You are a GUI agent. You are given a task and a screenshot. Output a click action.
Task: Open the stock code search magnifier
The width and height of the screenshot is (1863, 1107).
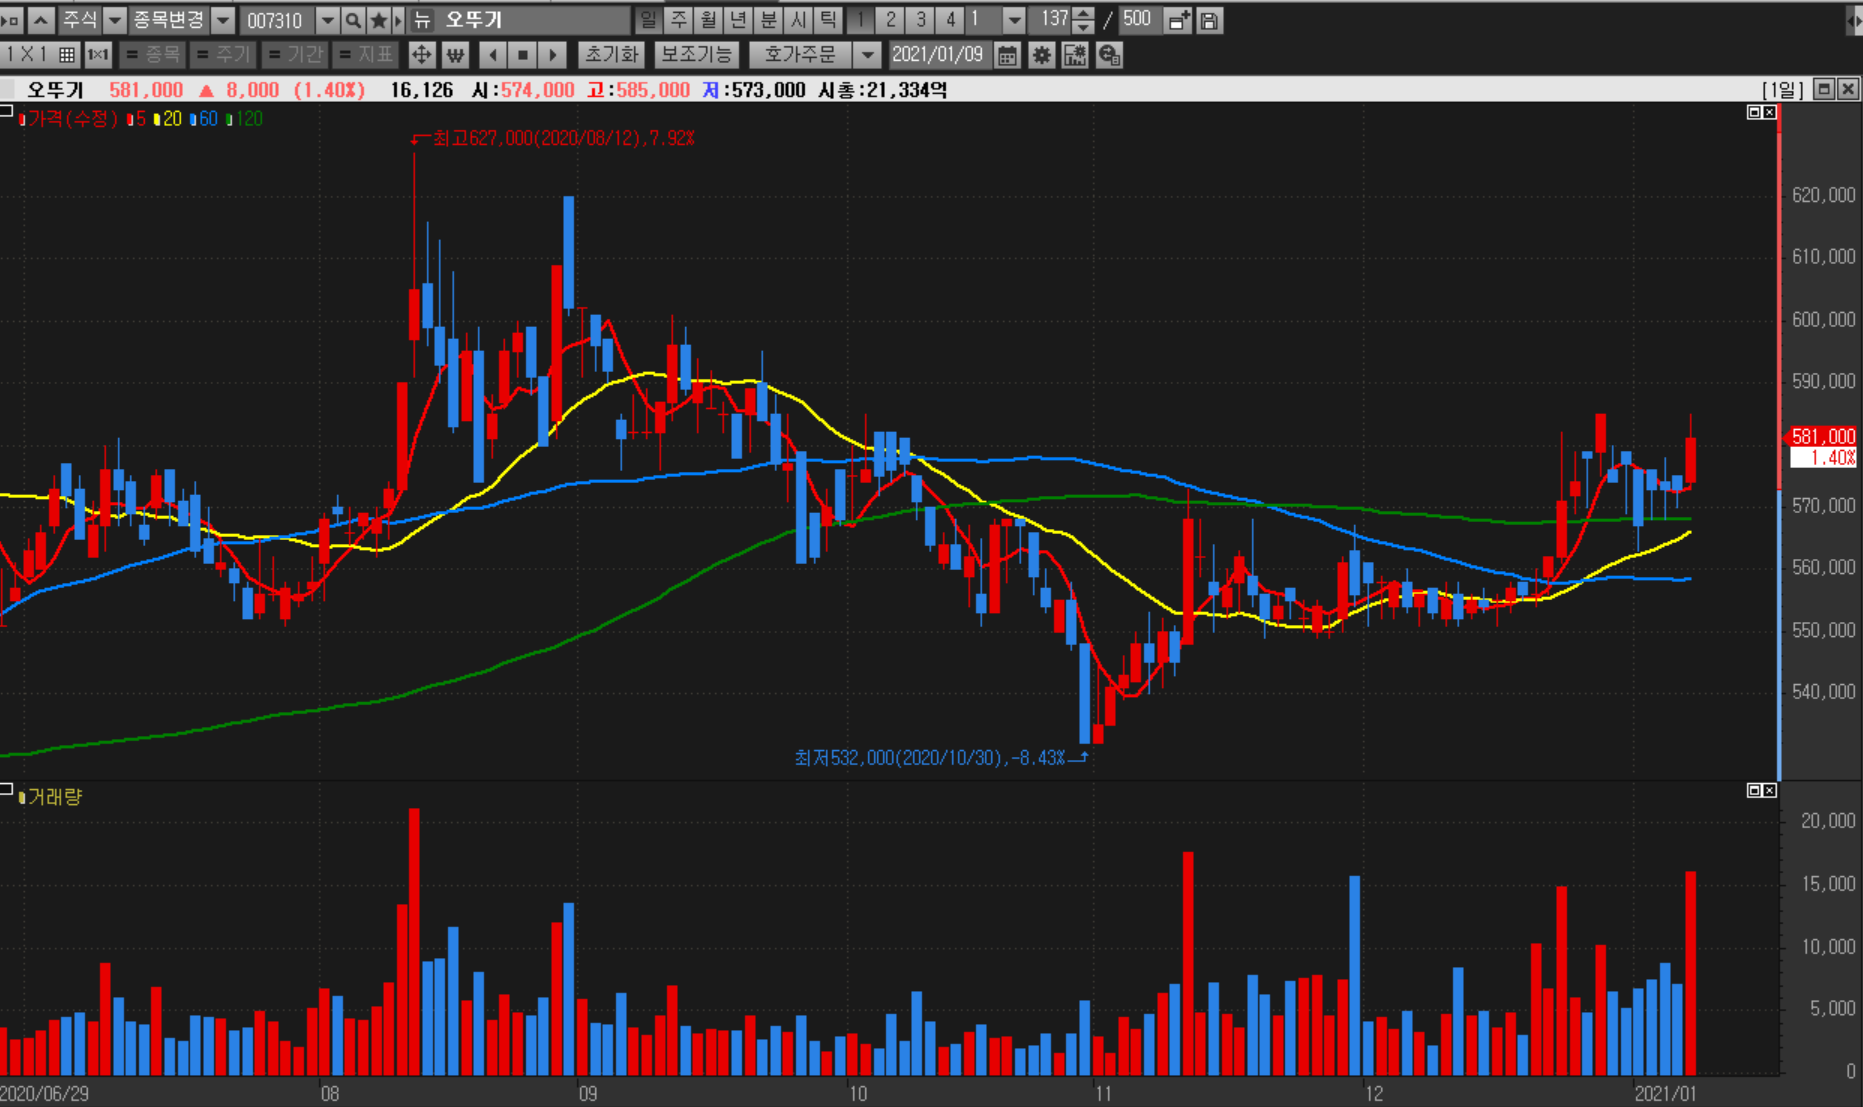pos(353,20)
